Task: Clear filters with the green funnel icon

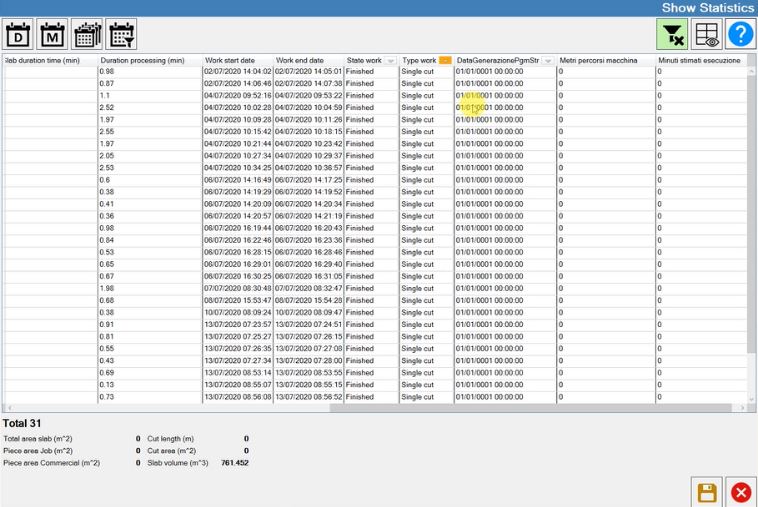Action: click(x=672, y=34)
